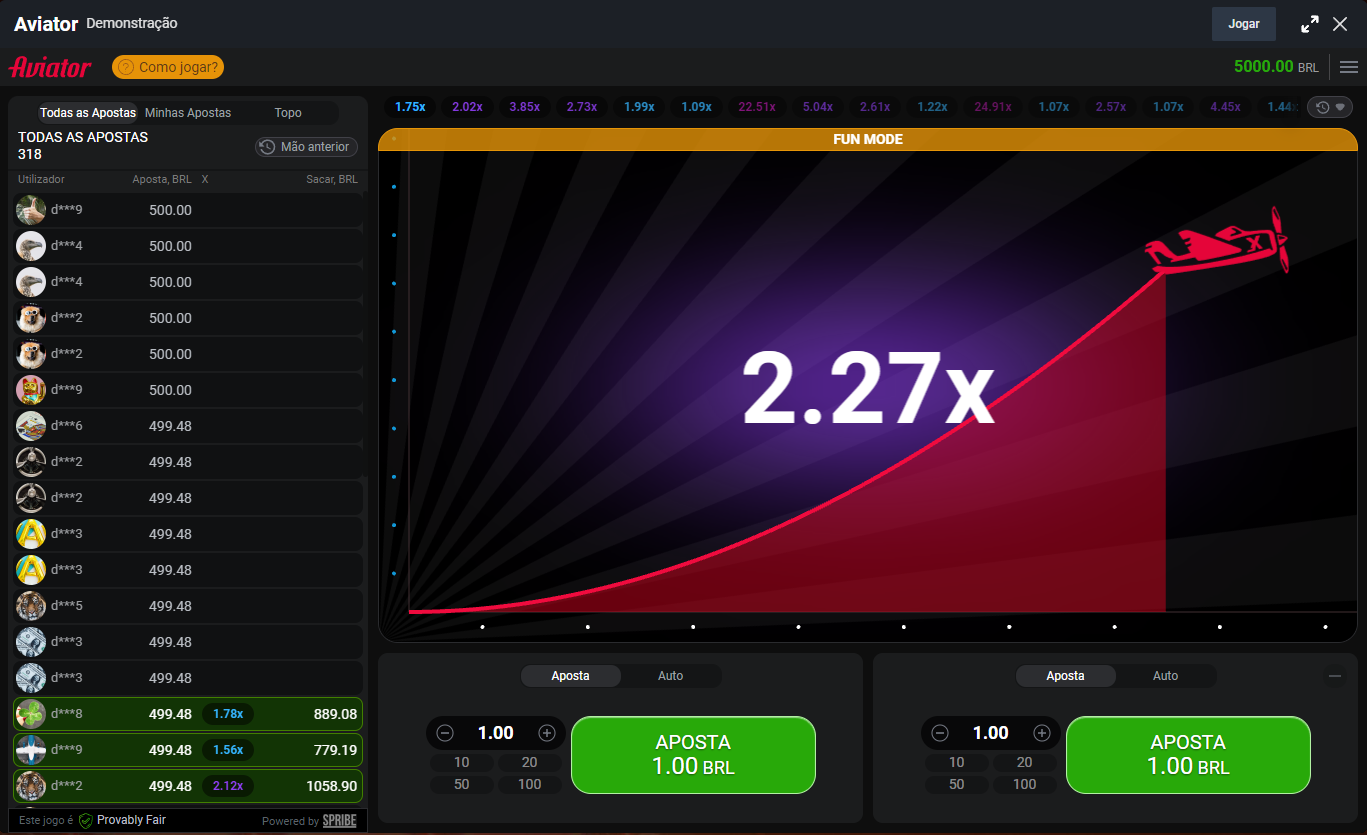The width and height of the screenshot is (1367, 835).
Task: Place bet with left APOSTA button
Action: [693, 755]
